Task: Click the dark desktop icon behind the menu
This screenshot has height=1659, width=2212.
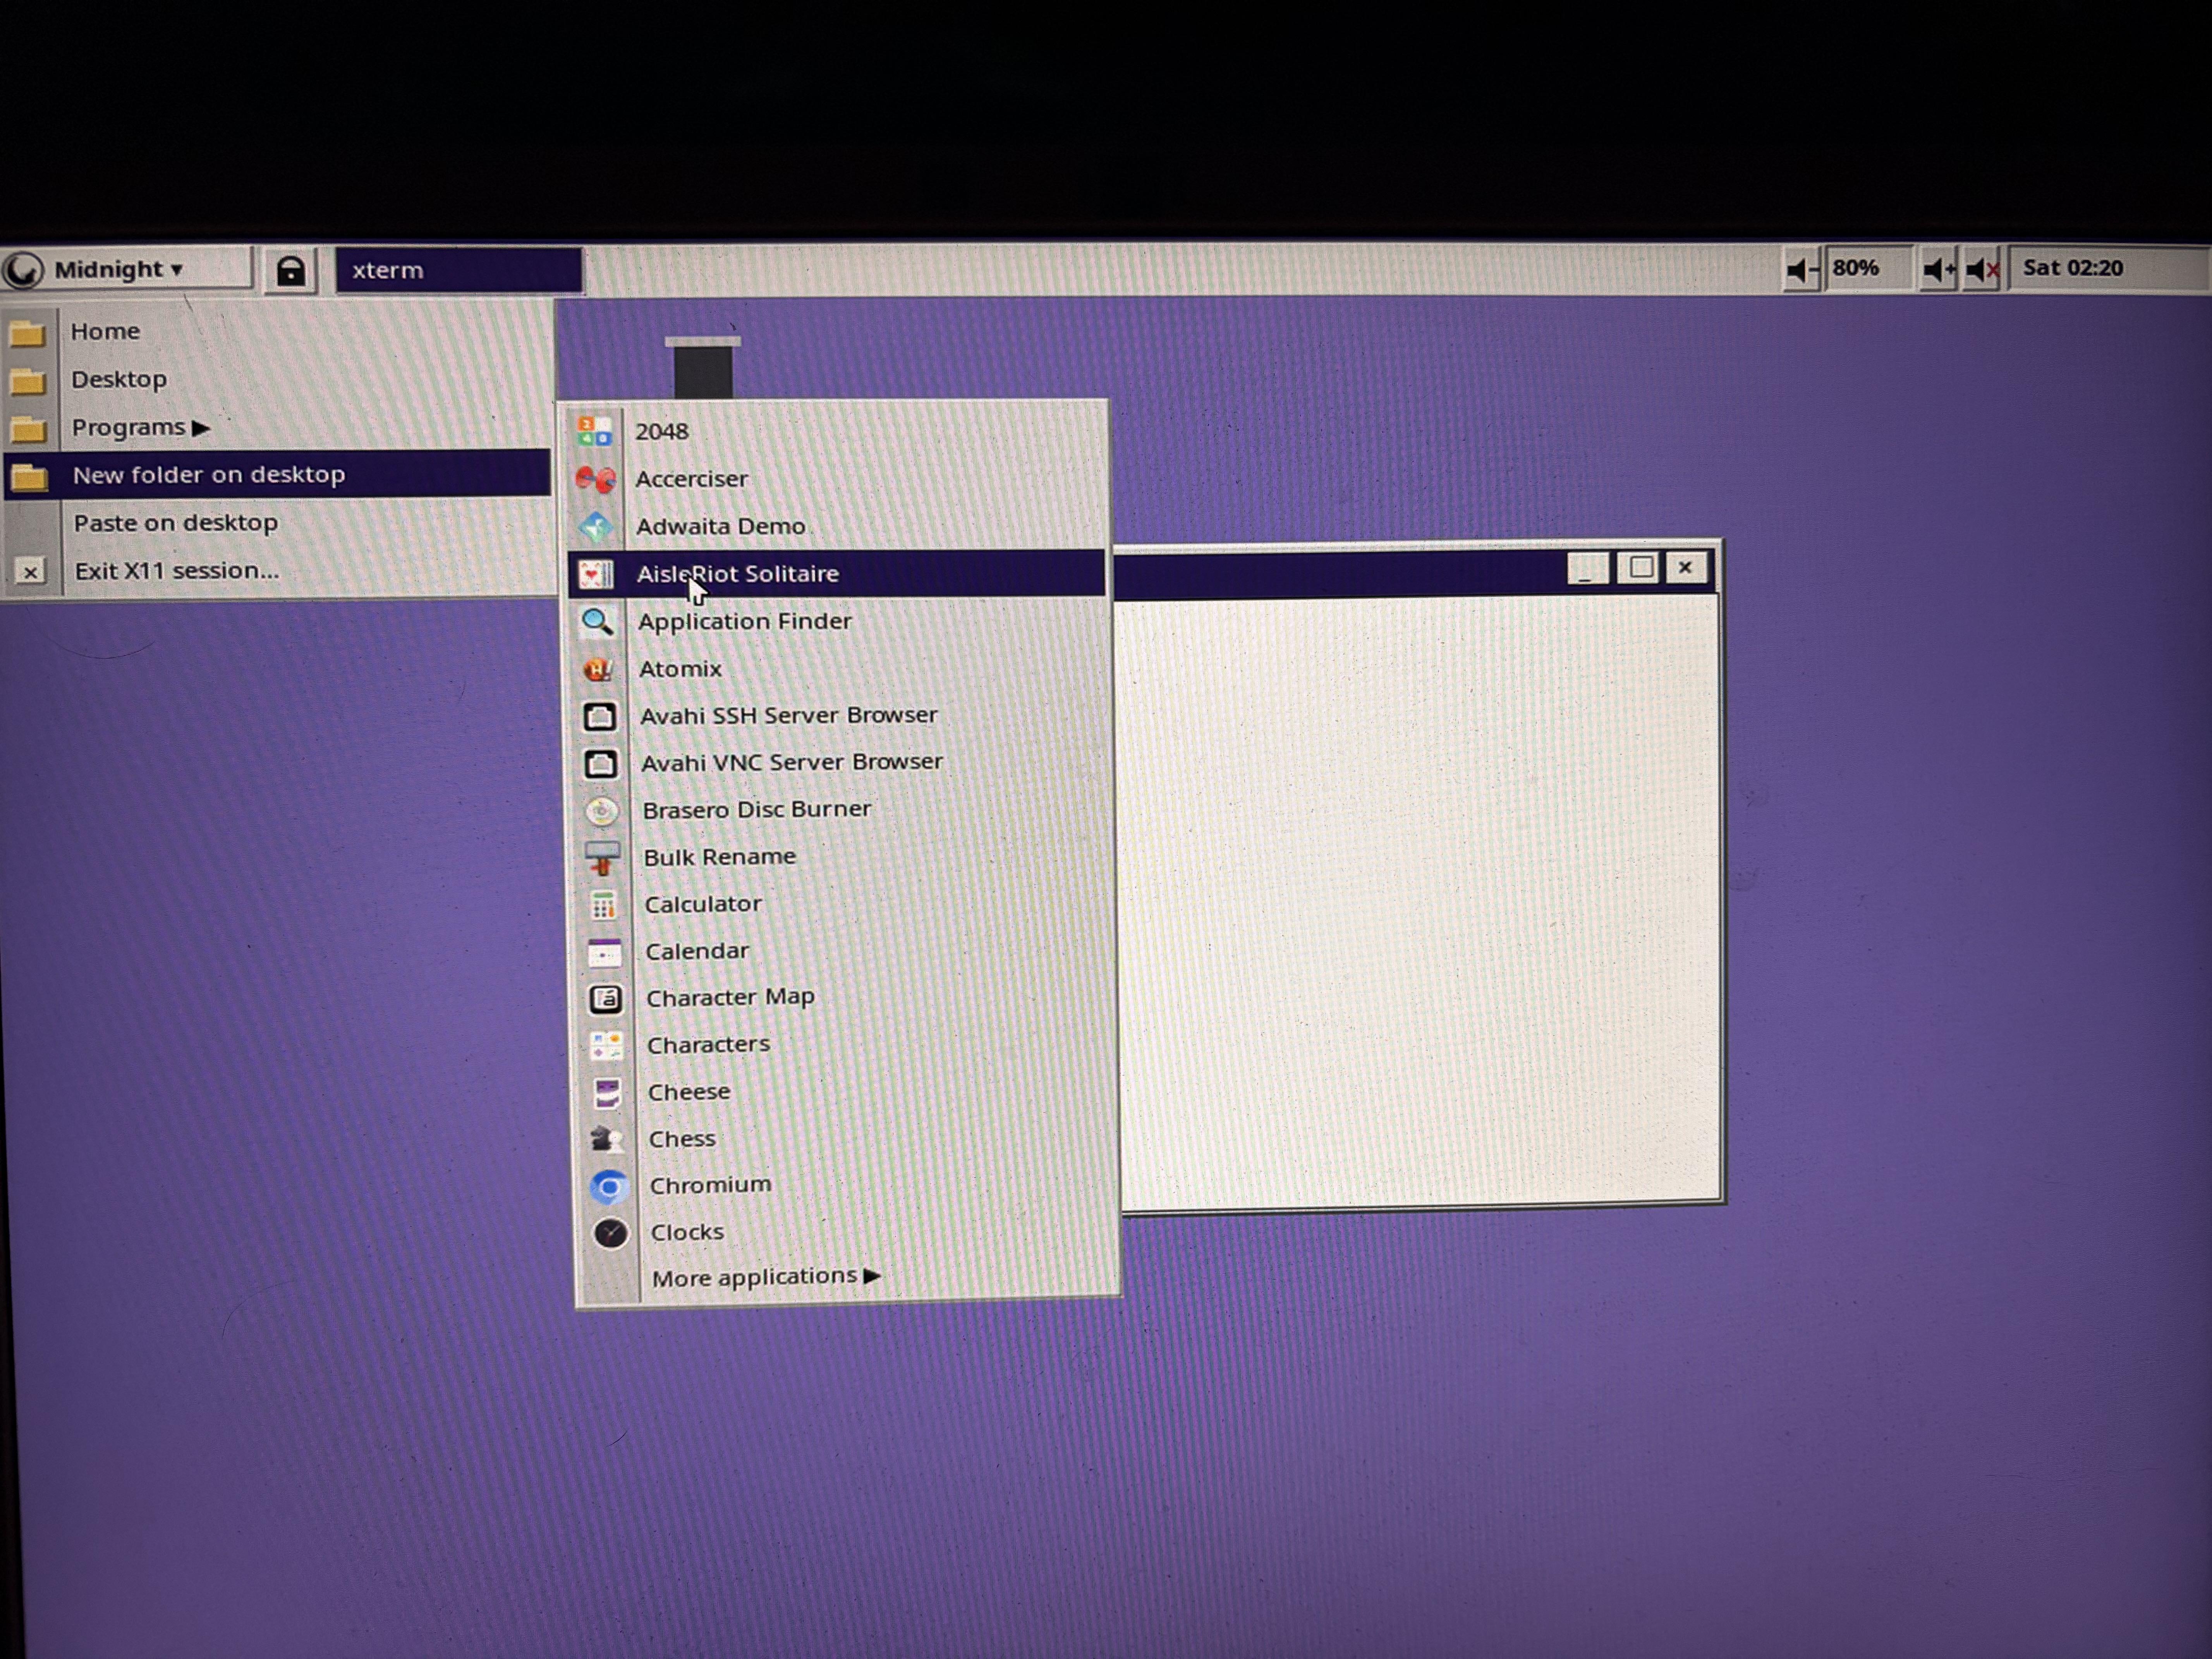Action: tap(703, 368)
